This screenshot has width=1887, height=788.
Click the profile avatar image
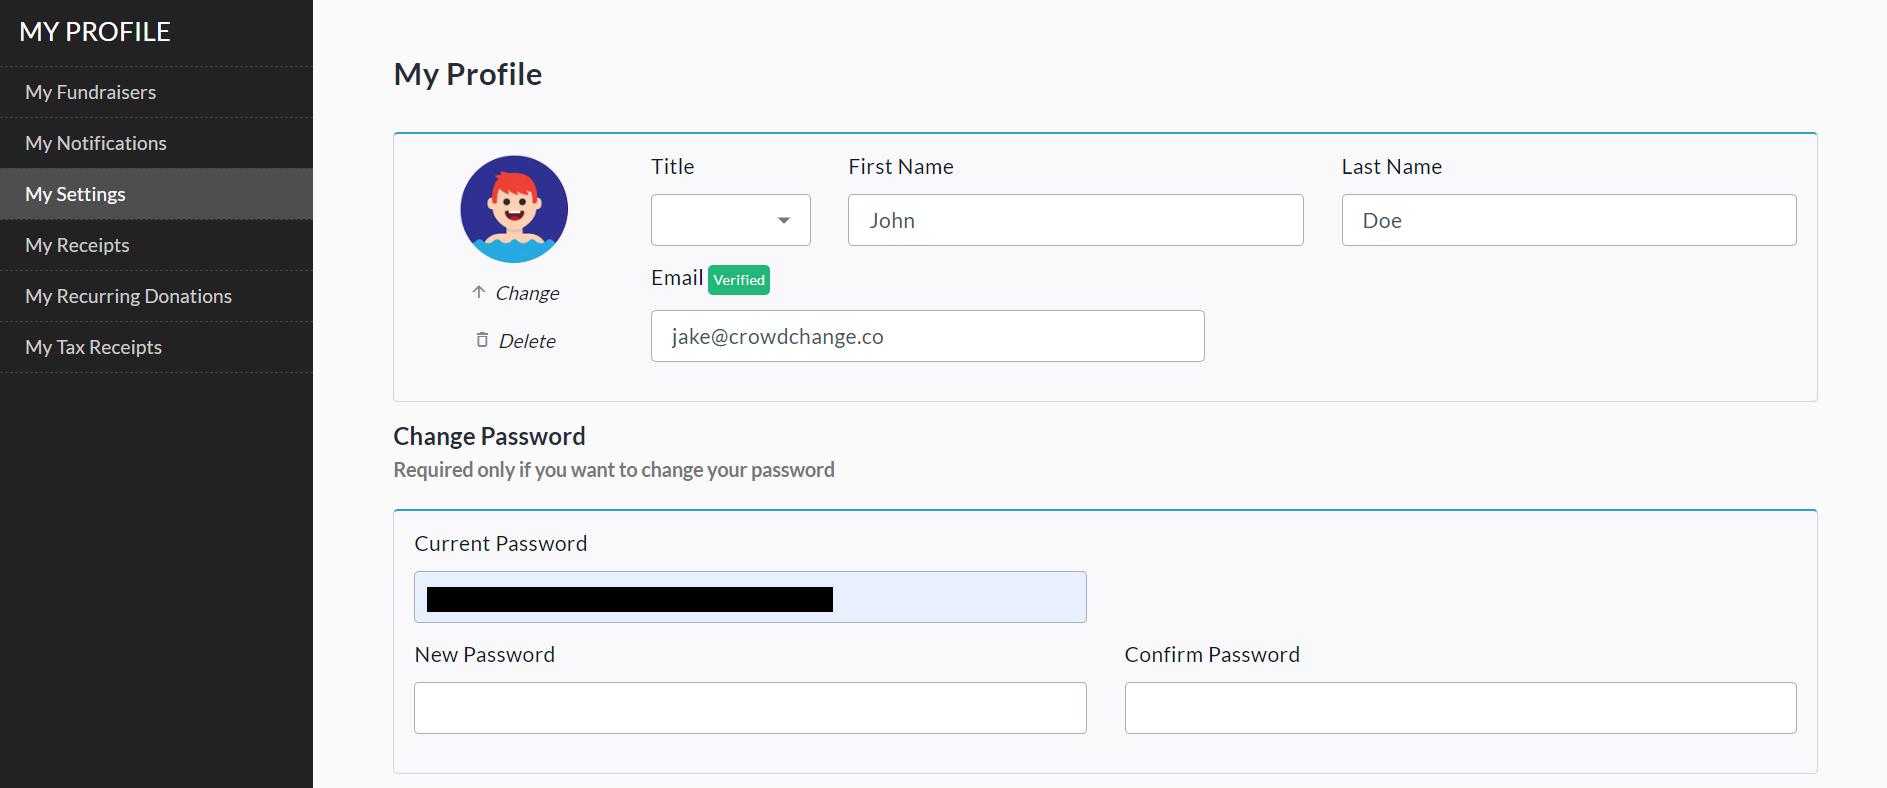coord(514,209)
